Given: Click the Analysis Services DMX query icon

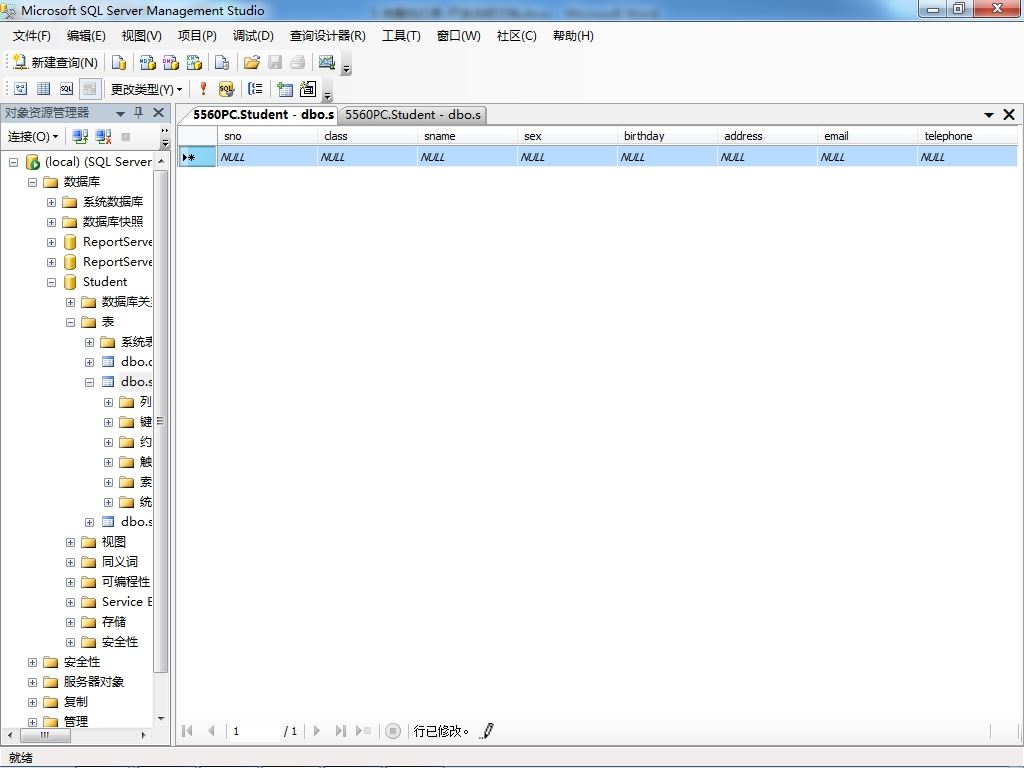Looking at the screenshot, I should pos(171,62).
